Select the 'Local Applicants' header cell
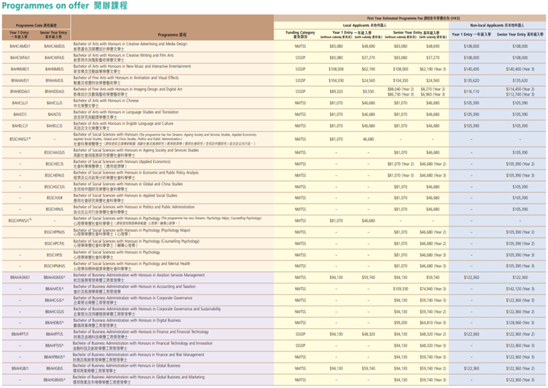548x388 pixels. point(361,26)
